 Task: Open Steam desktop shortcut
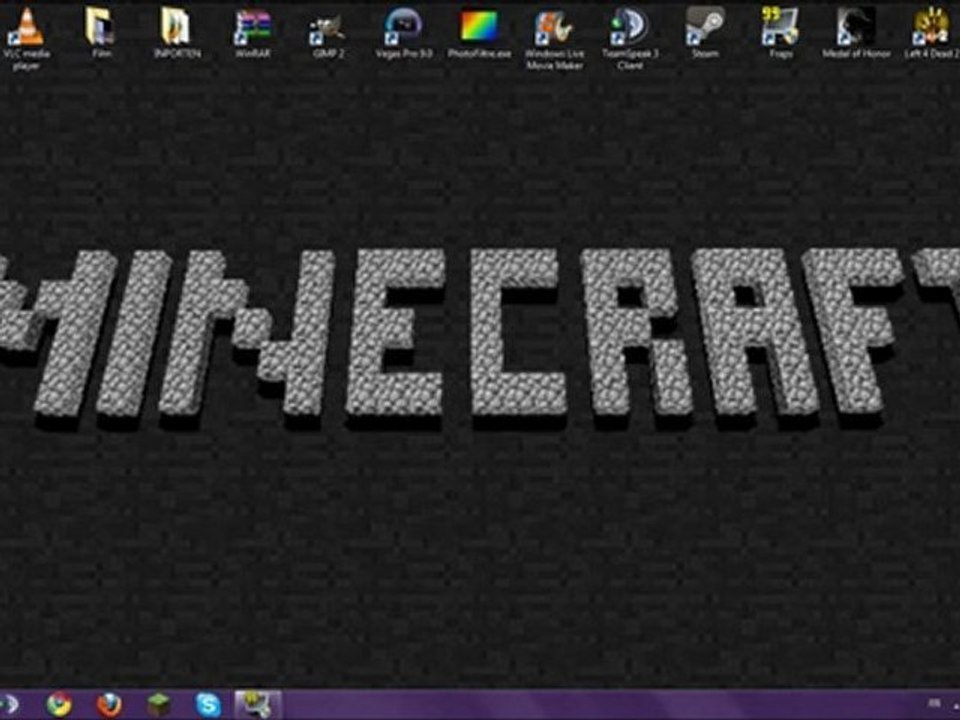click(705, 32)
